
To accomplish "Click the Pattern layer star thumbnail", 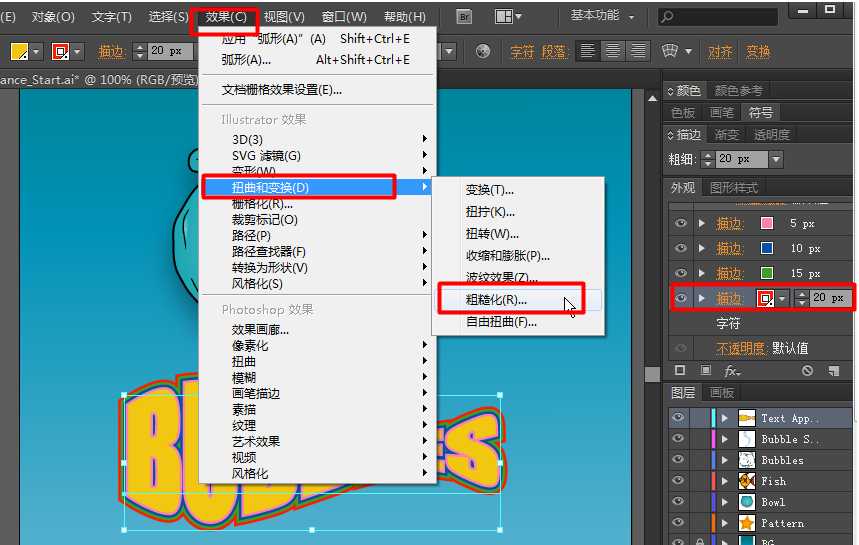I will point(747,523).
